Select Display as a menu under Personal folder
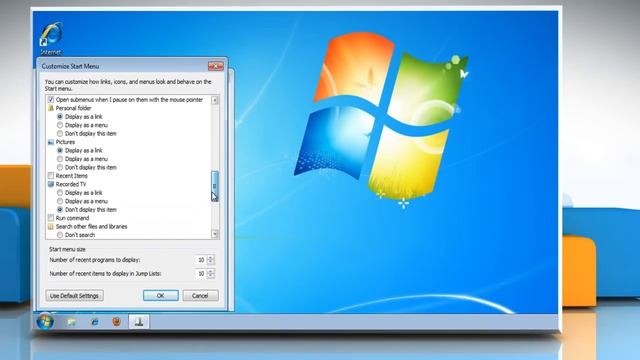640x360 pixels. pos(60,125)
